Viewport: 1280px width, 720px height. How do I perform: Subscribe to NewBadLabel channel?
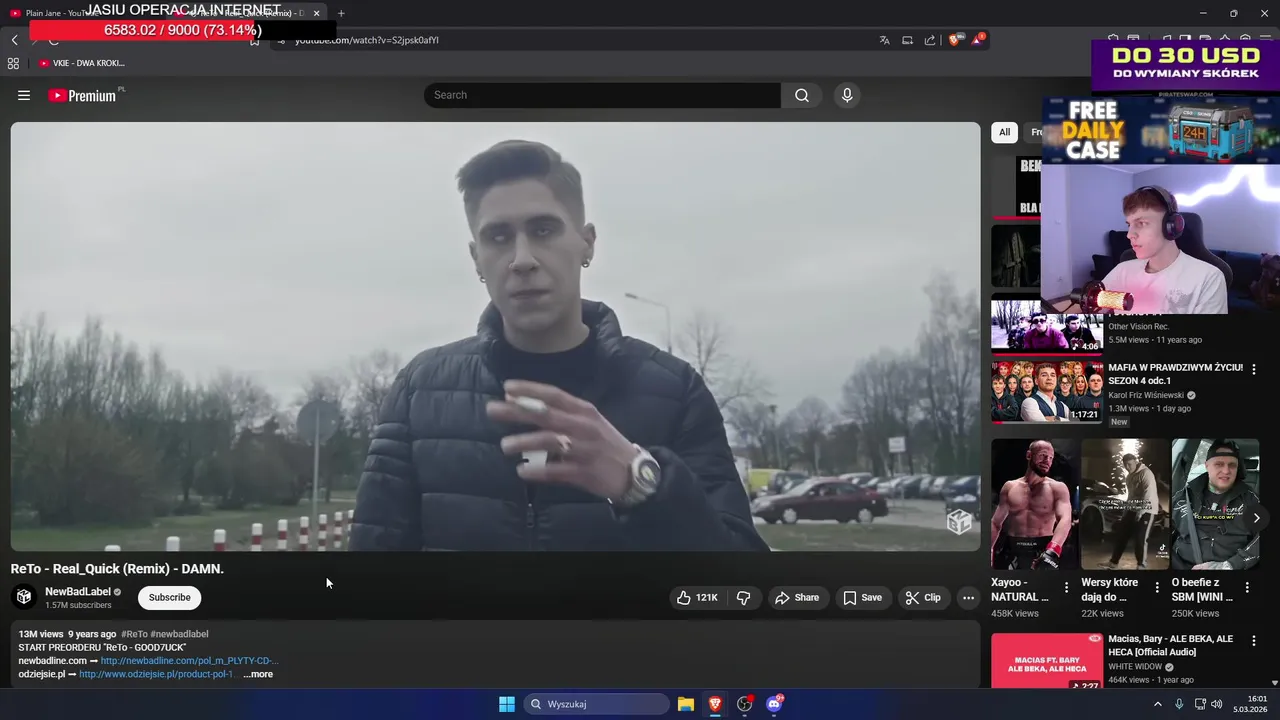pyautogui.click(x=169, y=598)
